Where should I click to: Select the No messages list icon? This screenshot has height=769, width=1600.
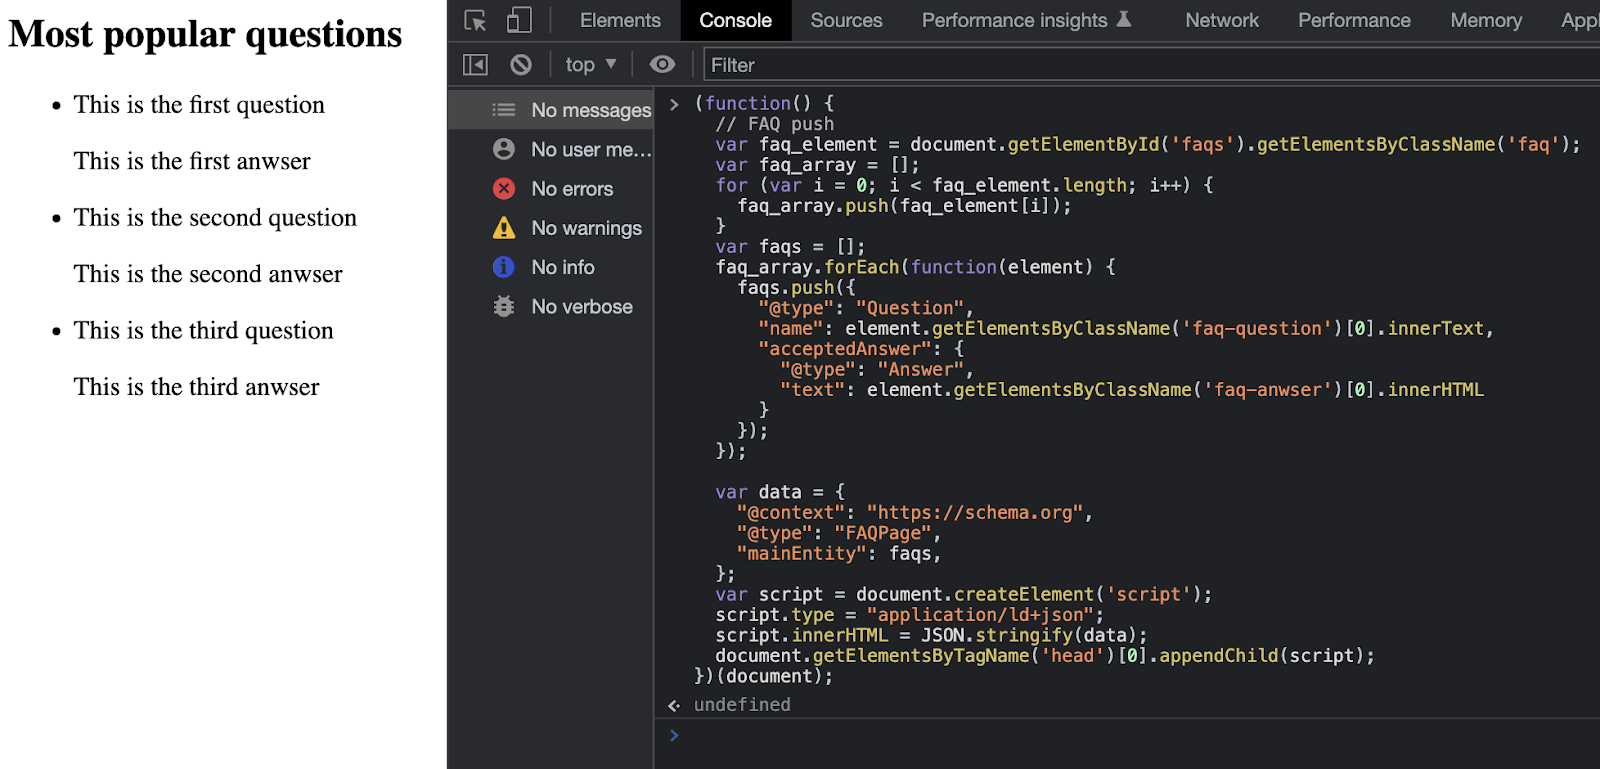[504, 110]
